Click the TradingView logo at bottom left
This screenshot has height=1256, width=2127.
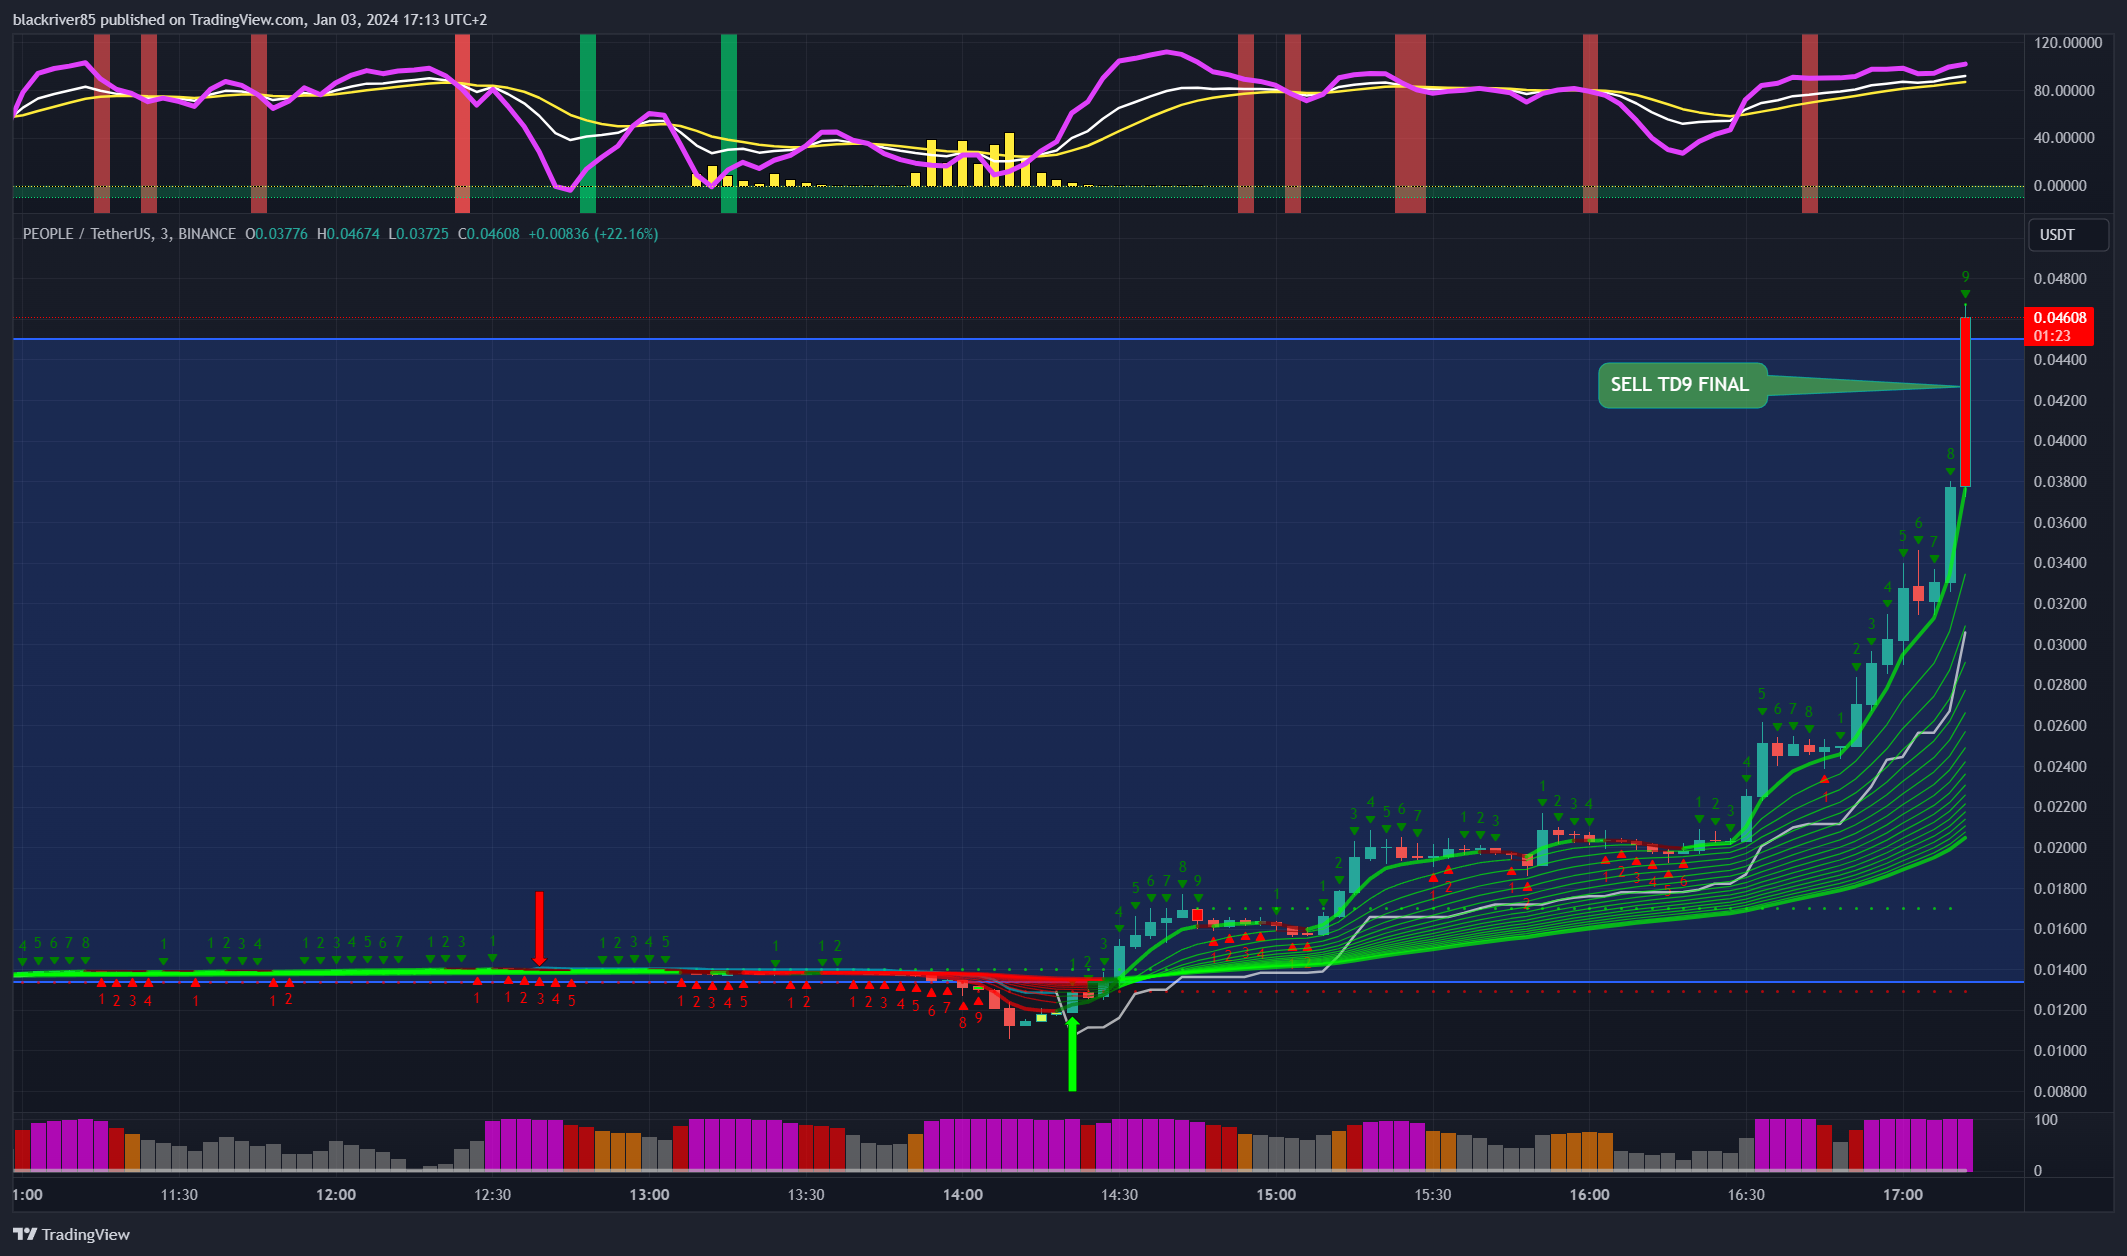point(71,1234)
